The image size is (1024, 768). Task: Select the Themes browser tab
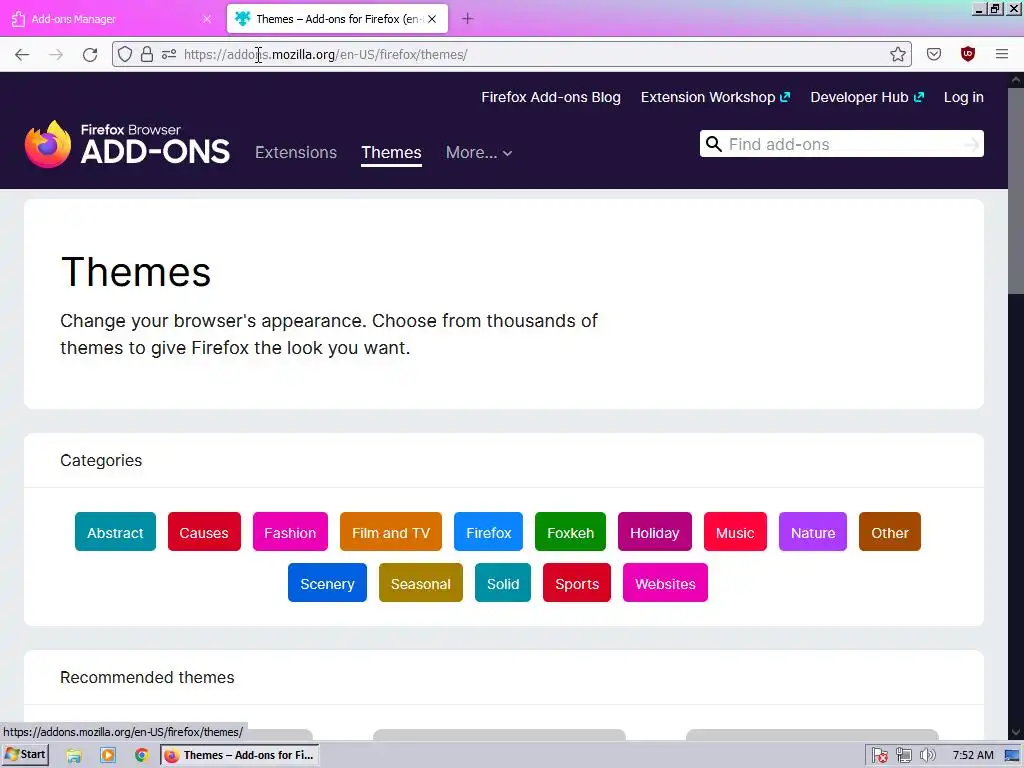(x=337, y=19)
